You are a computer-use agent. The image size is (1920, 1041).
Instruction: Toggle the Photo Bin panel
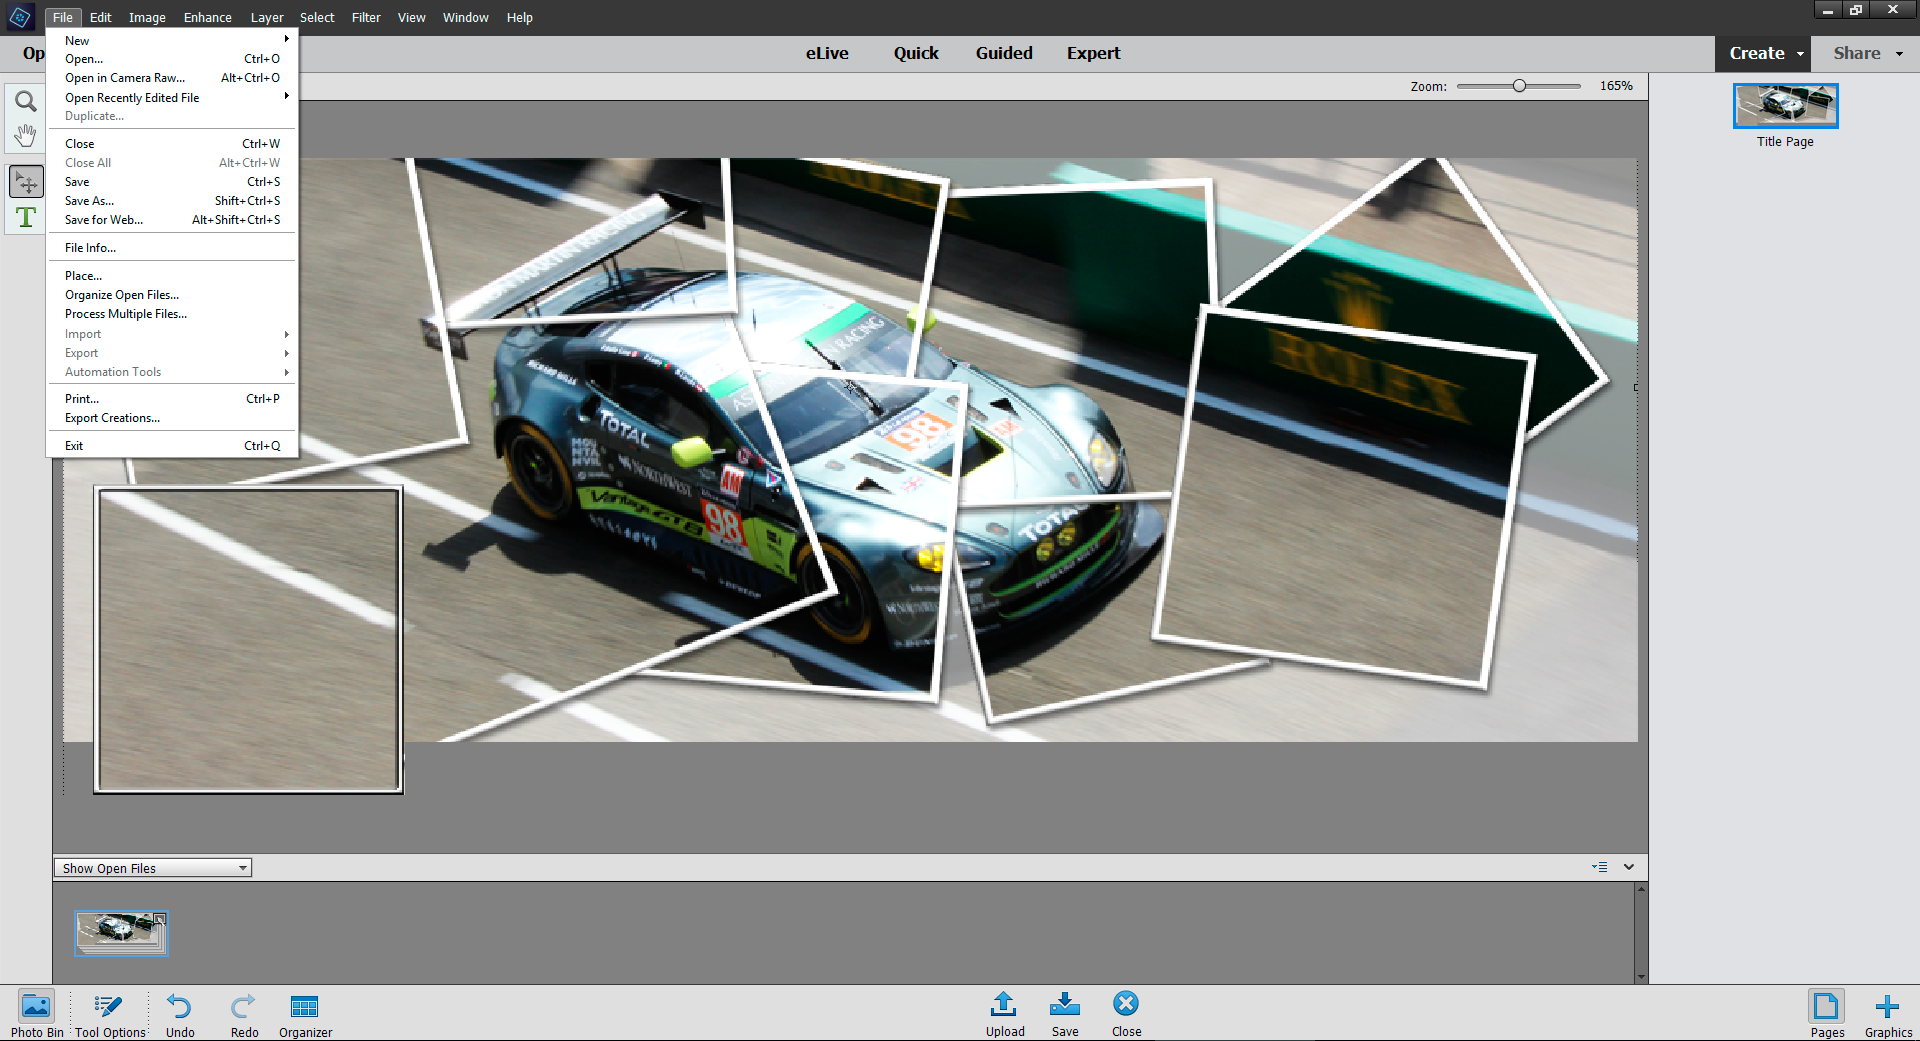pyautogui.click(x=36, y=1006)
